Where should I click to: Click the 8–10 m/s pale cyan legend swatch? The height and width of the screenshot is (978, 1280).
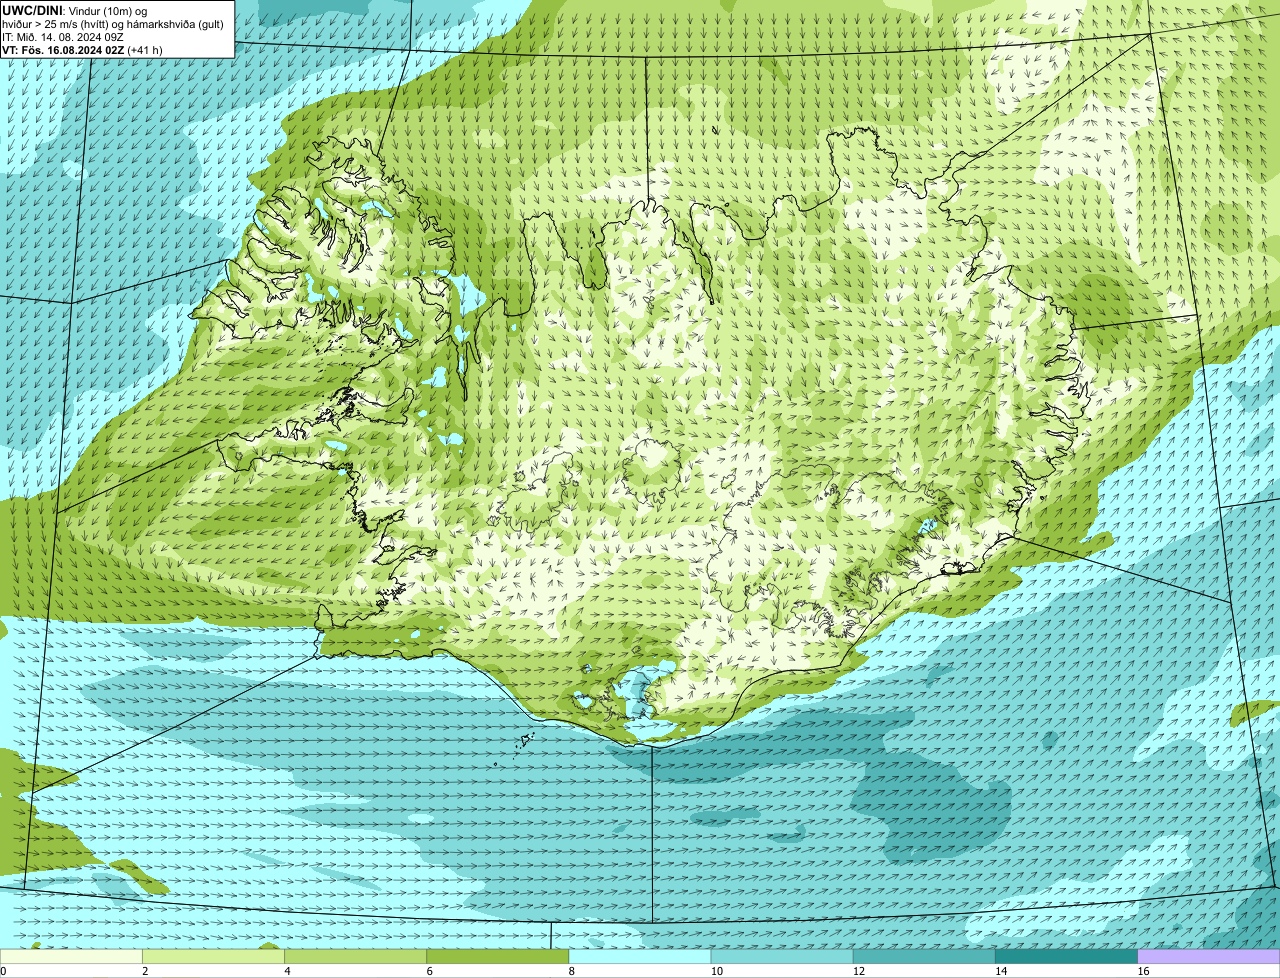(640, 956)
